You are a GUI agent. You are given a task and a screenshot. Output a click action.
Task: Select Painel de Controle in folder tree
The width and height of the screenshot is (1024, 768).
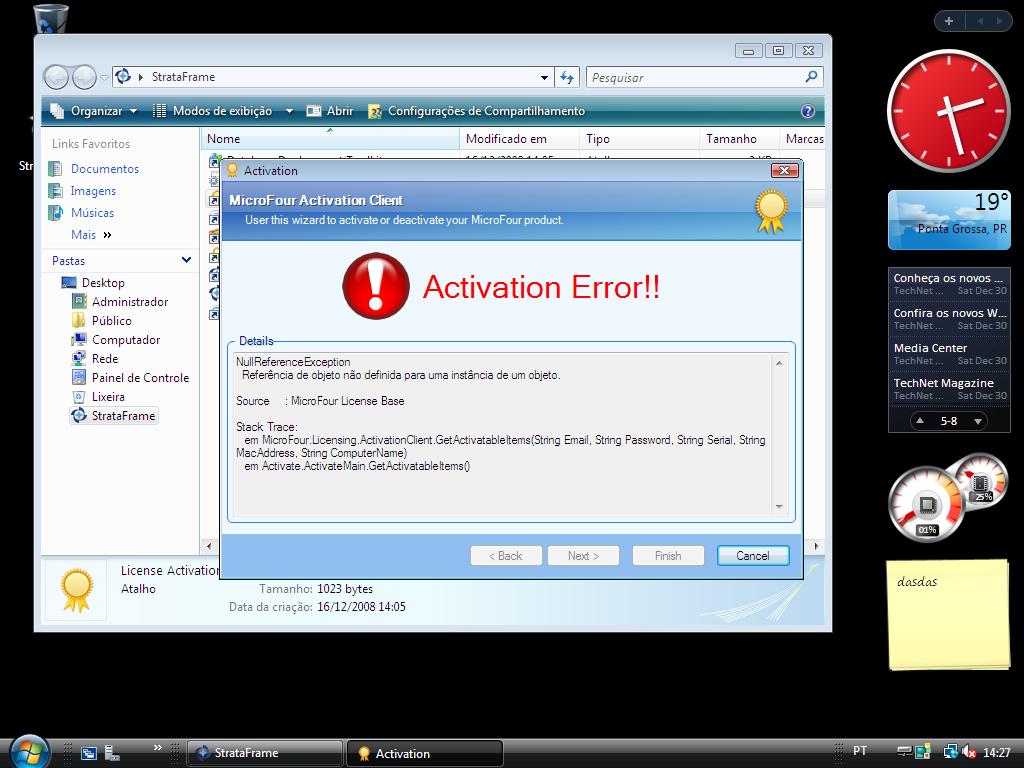click(140, 378)
